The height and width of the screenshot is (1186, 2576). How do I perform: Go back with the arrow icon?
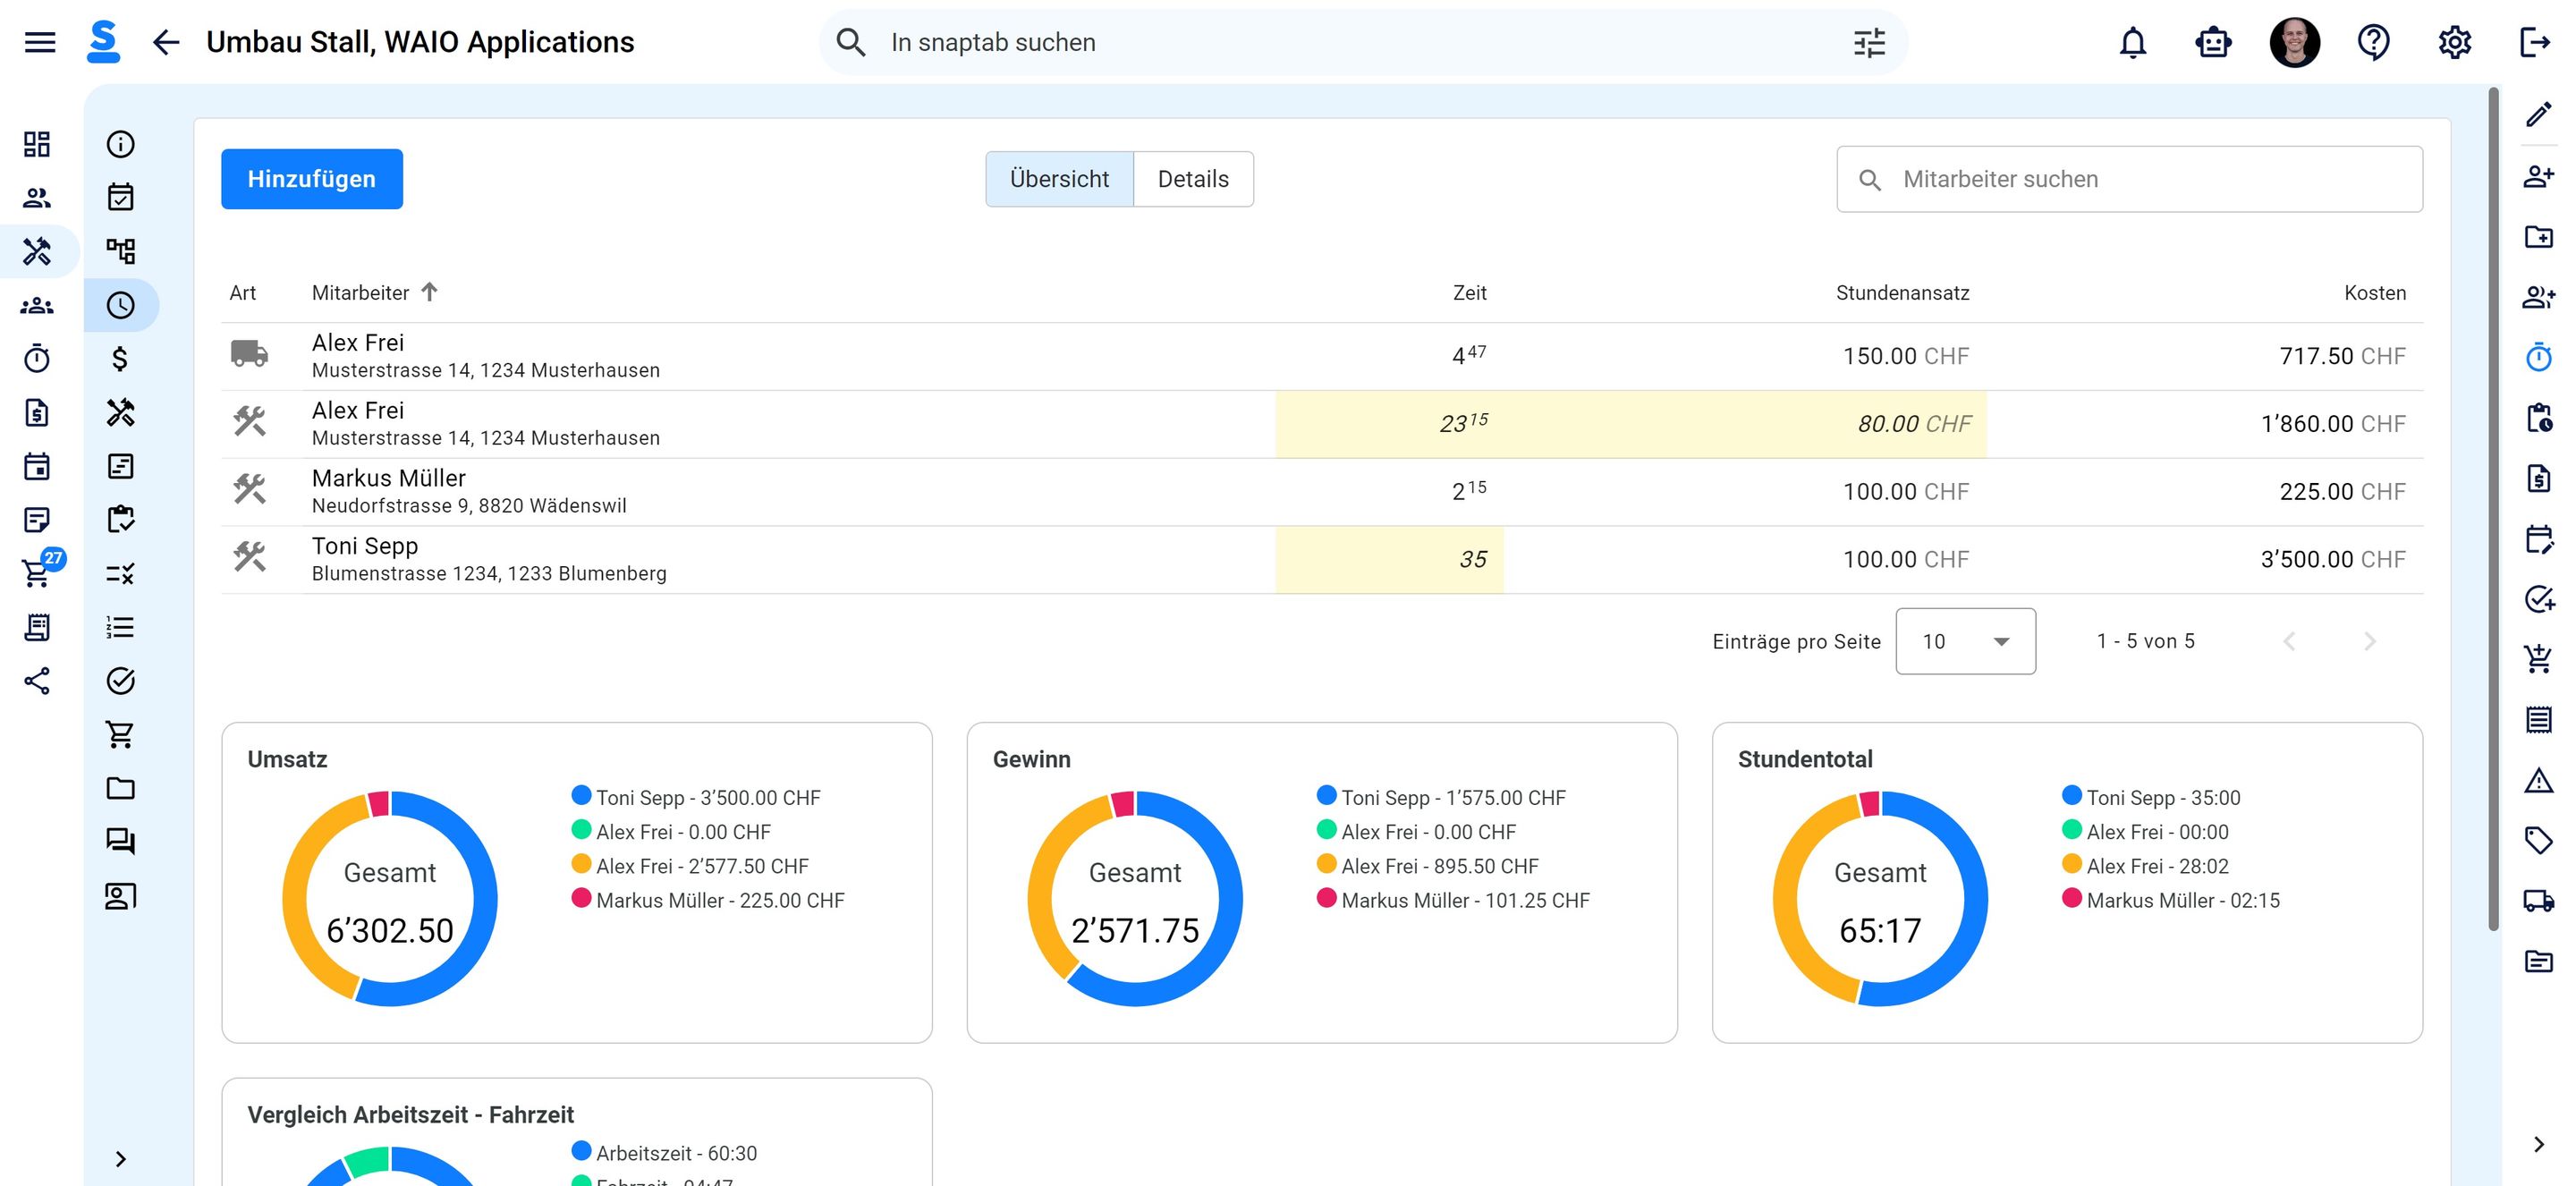click(x=166, y=42)
